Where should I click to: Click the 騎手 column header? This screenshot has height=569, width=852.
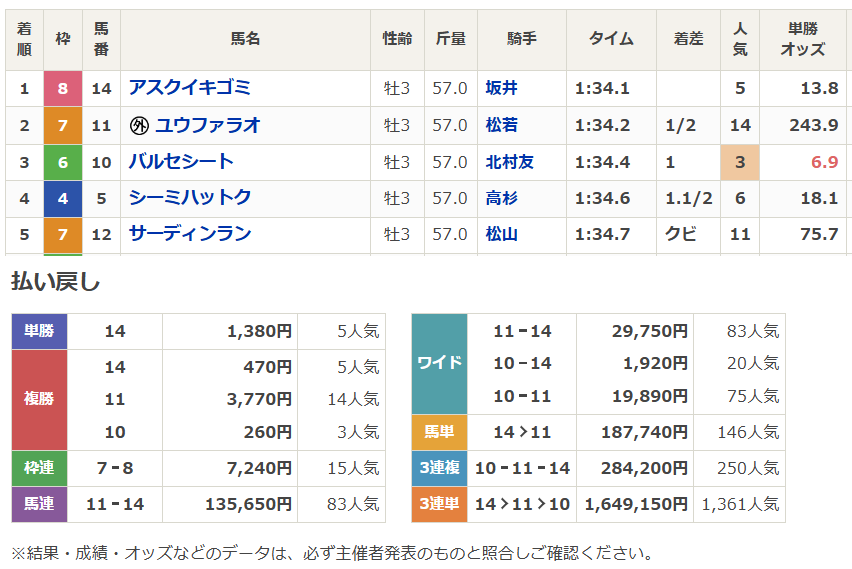pyautogui.click(x=522, y=39)
